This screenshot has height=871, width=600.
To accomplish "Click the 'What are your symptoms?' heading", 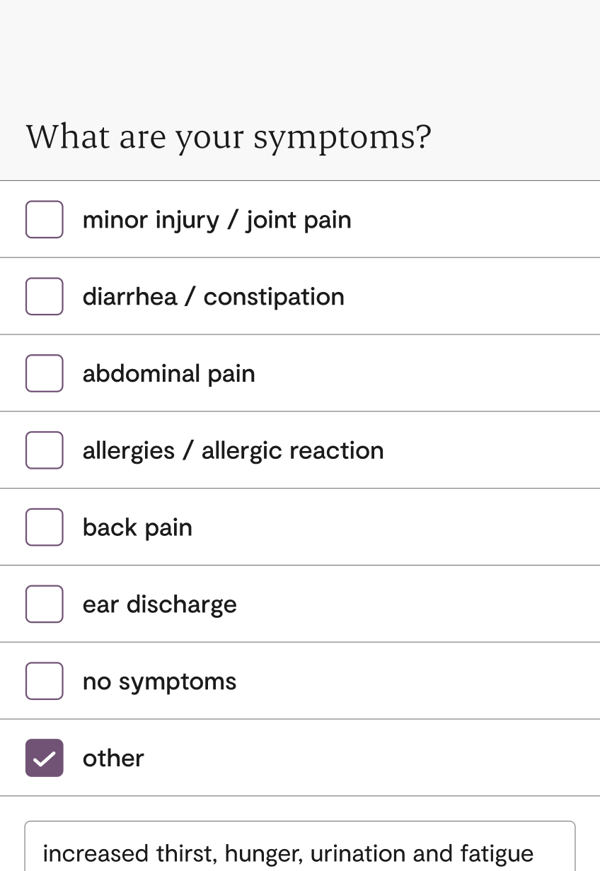I will 228,137.
